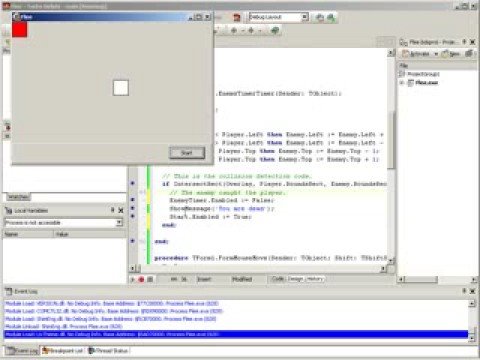
Task: Open the 'Process is not accessible' dropdown
Action: pyautogui.click(x=119, y=222)
